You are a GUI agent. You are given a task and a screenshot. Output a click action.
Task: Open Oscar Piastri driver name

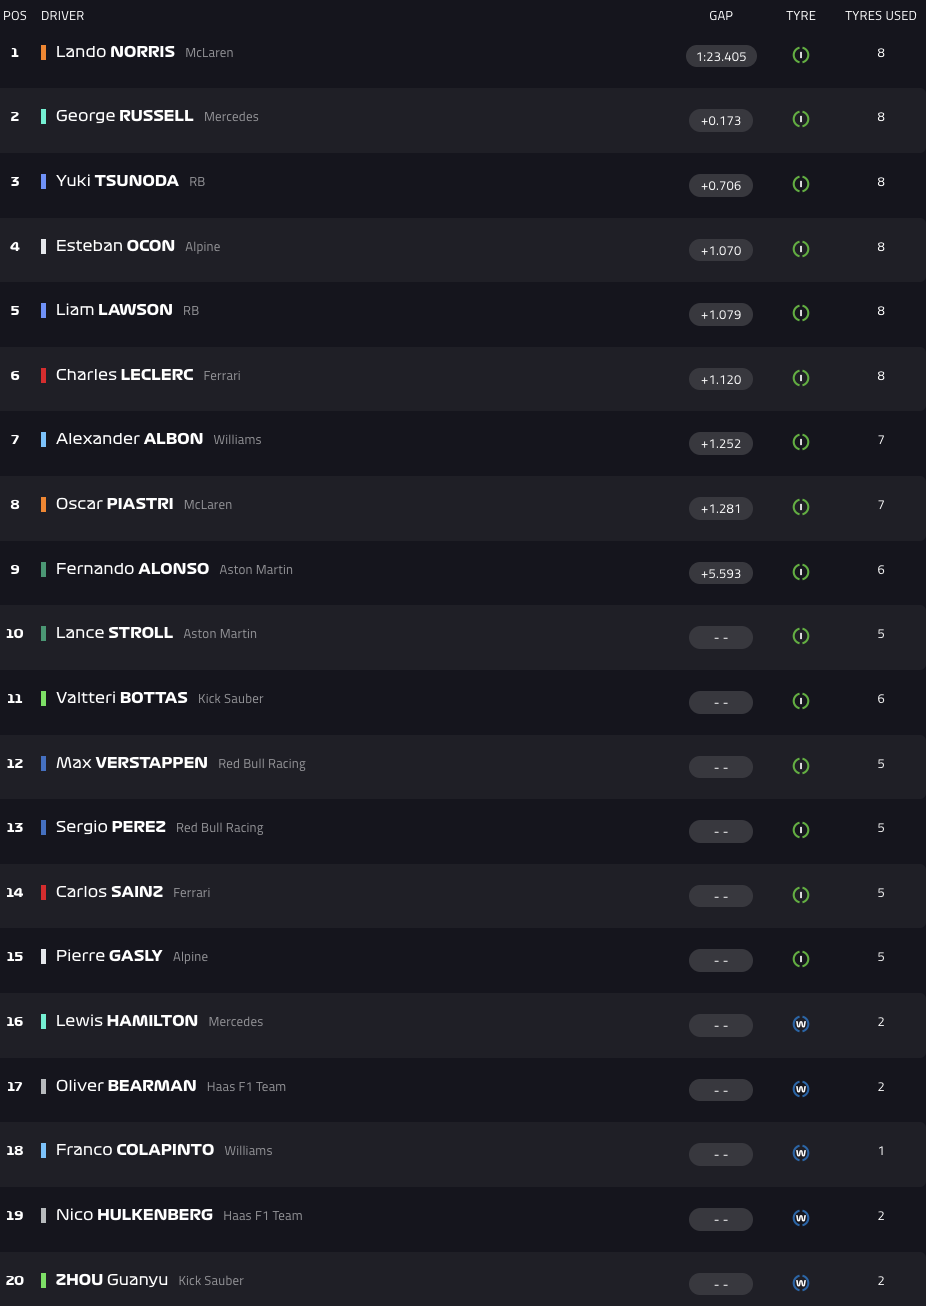[114, 504]
